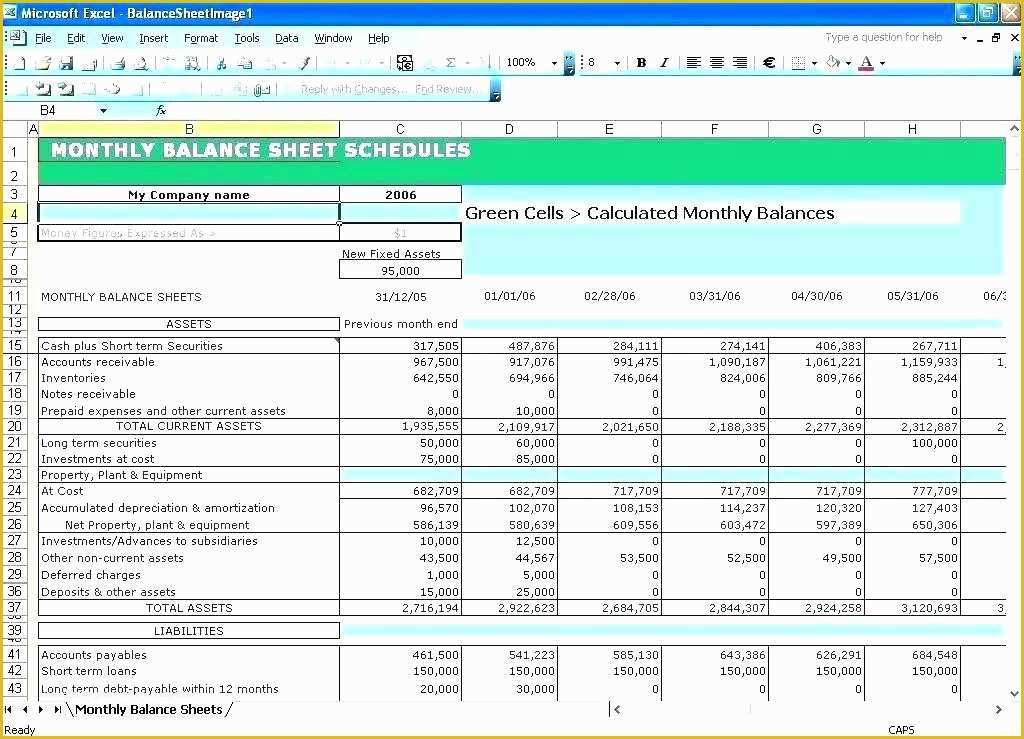
Task: Click the Euro Conversion toolbar icon
Action: [405, 63]
